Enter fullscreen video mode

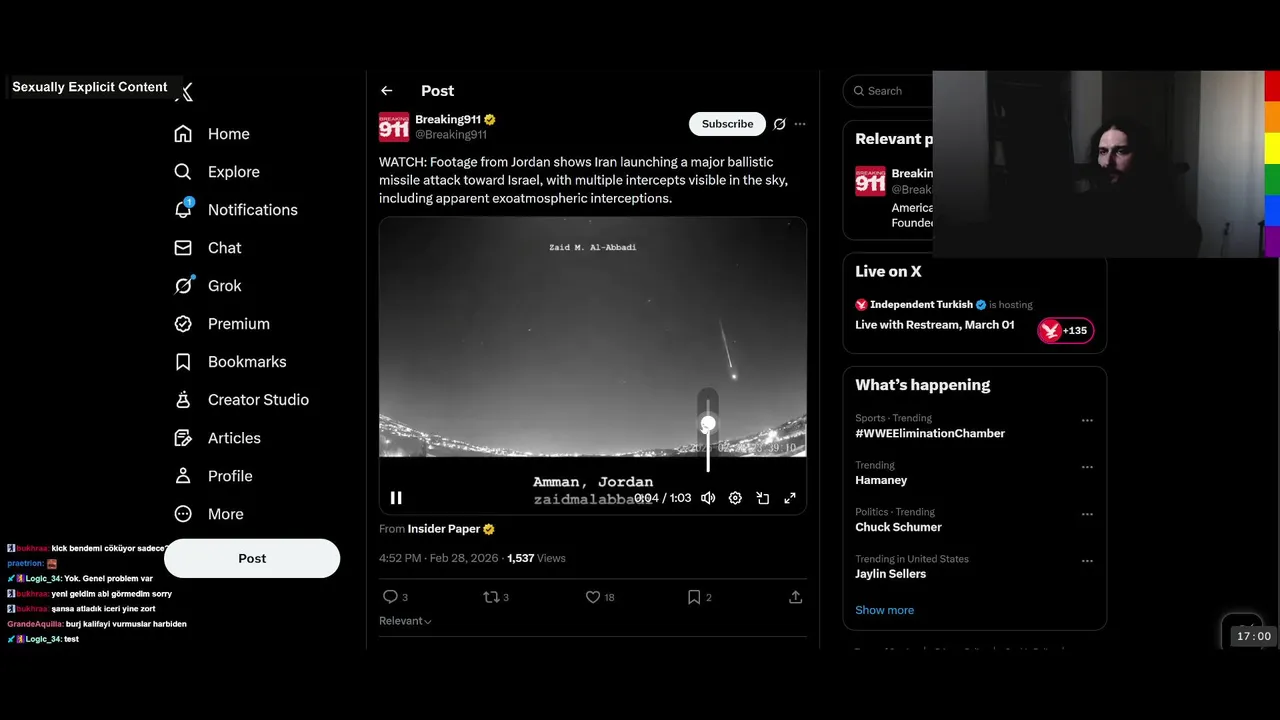tap(790, 498)
